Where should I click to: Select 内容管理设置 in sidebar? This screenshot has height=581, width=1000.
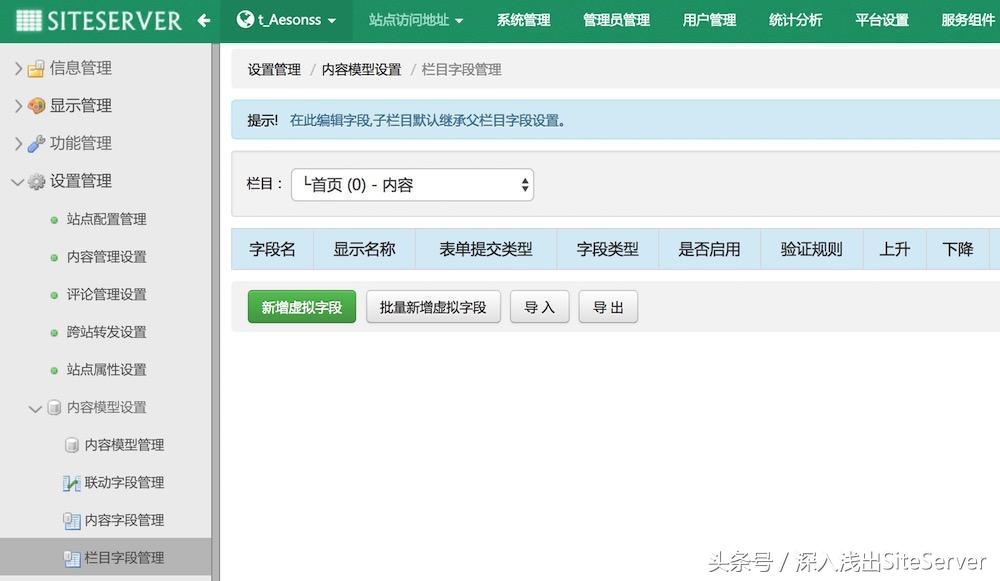click(x=107, y=257)
